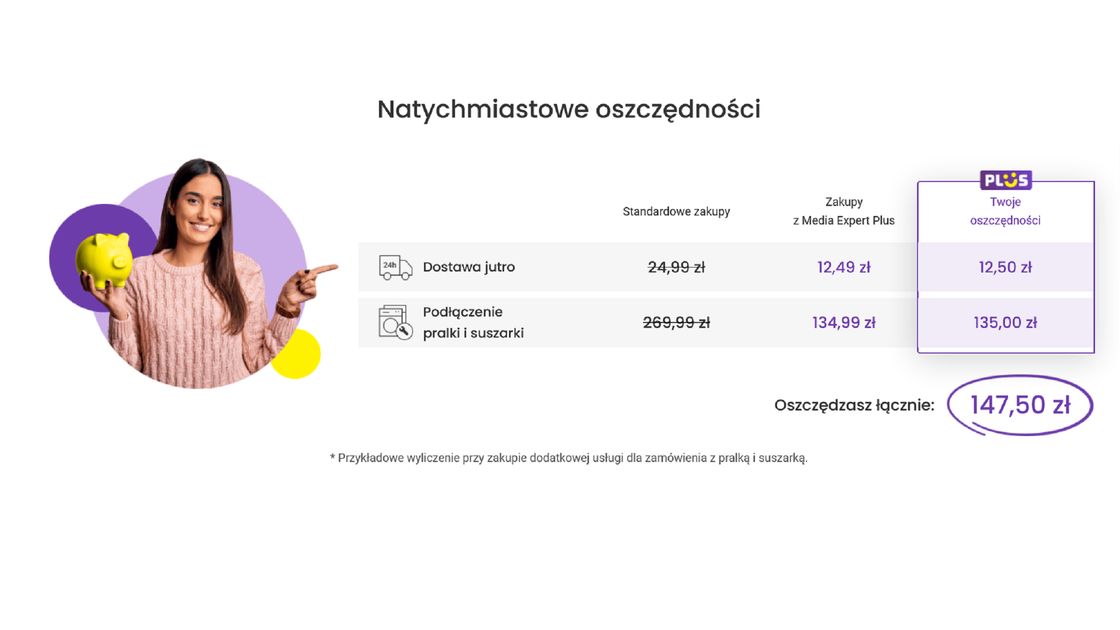Click the crossed-out price 269,99 zł
Viewport: 1120px width, 630px height.
tap(676, 322)
